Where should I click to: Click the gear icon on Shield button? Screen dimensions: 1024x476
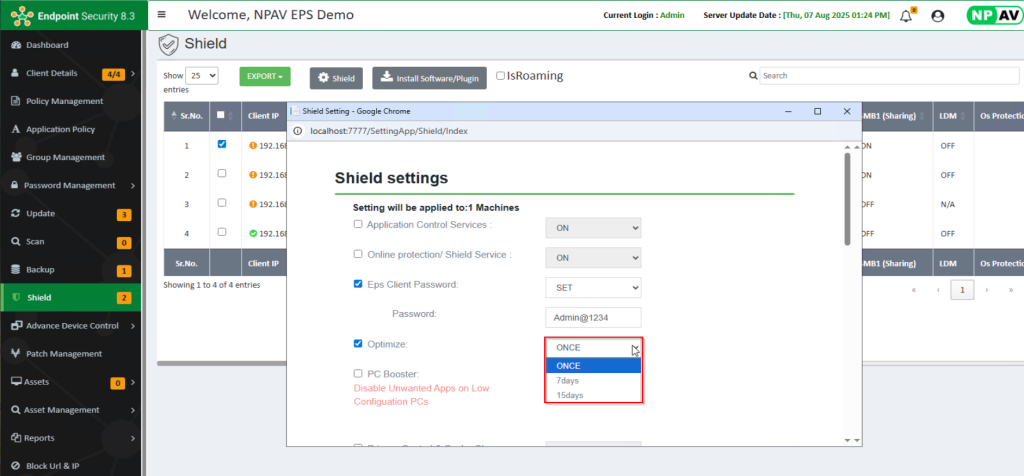tap(323, 78)
